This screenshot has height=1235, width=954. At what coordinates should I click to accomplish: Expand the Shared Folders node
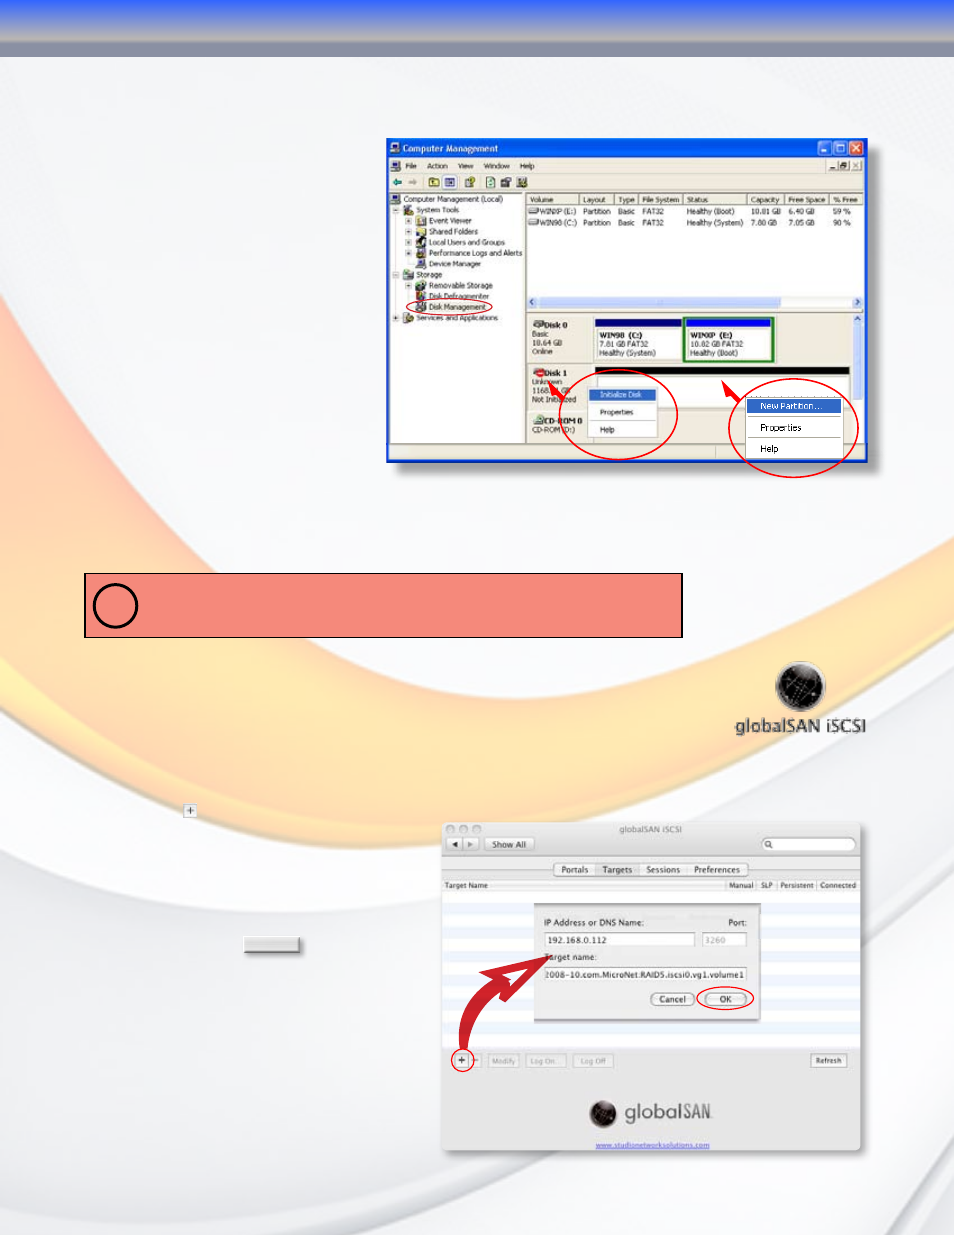(x=408, y=232)
